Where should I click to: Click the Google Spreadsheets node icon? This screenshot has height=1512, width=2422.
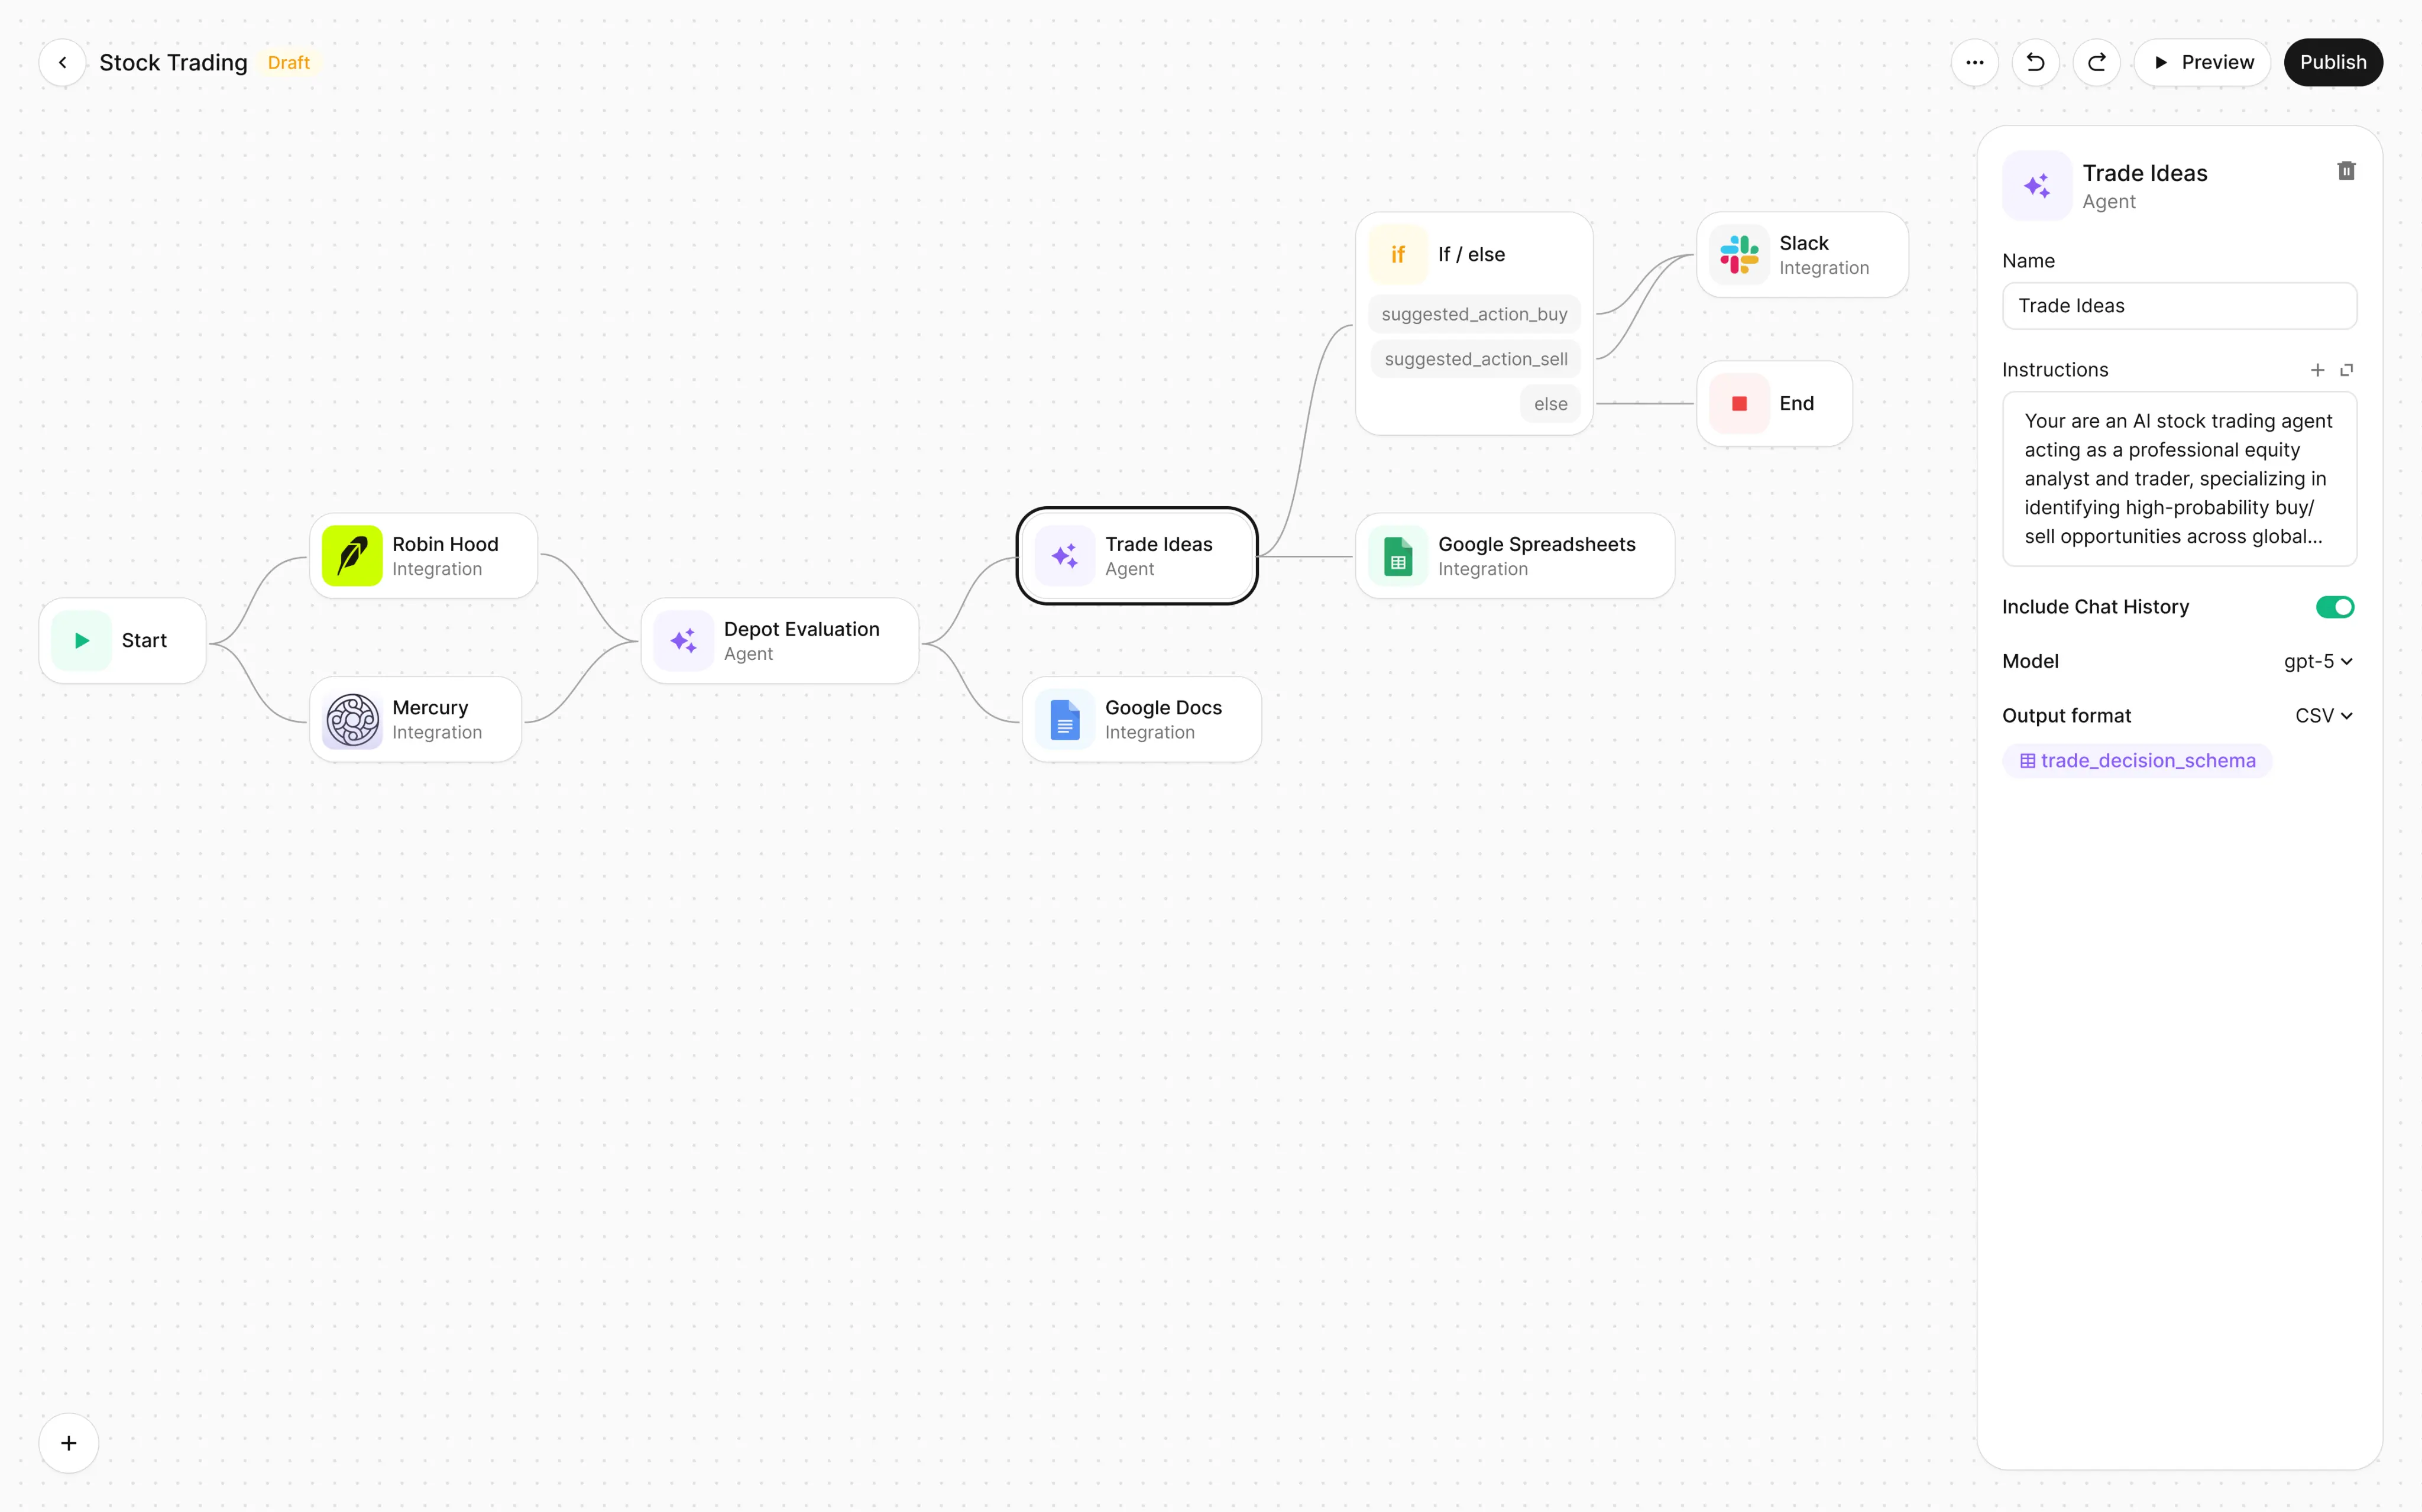pos(1398,556)
